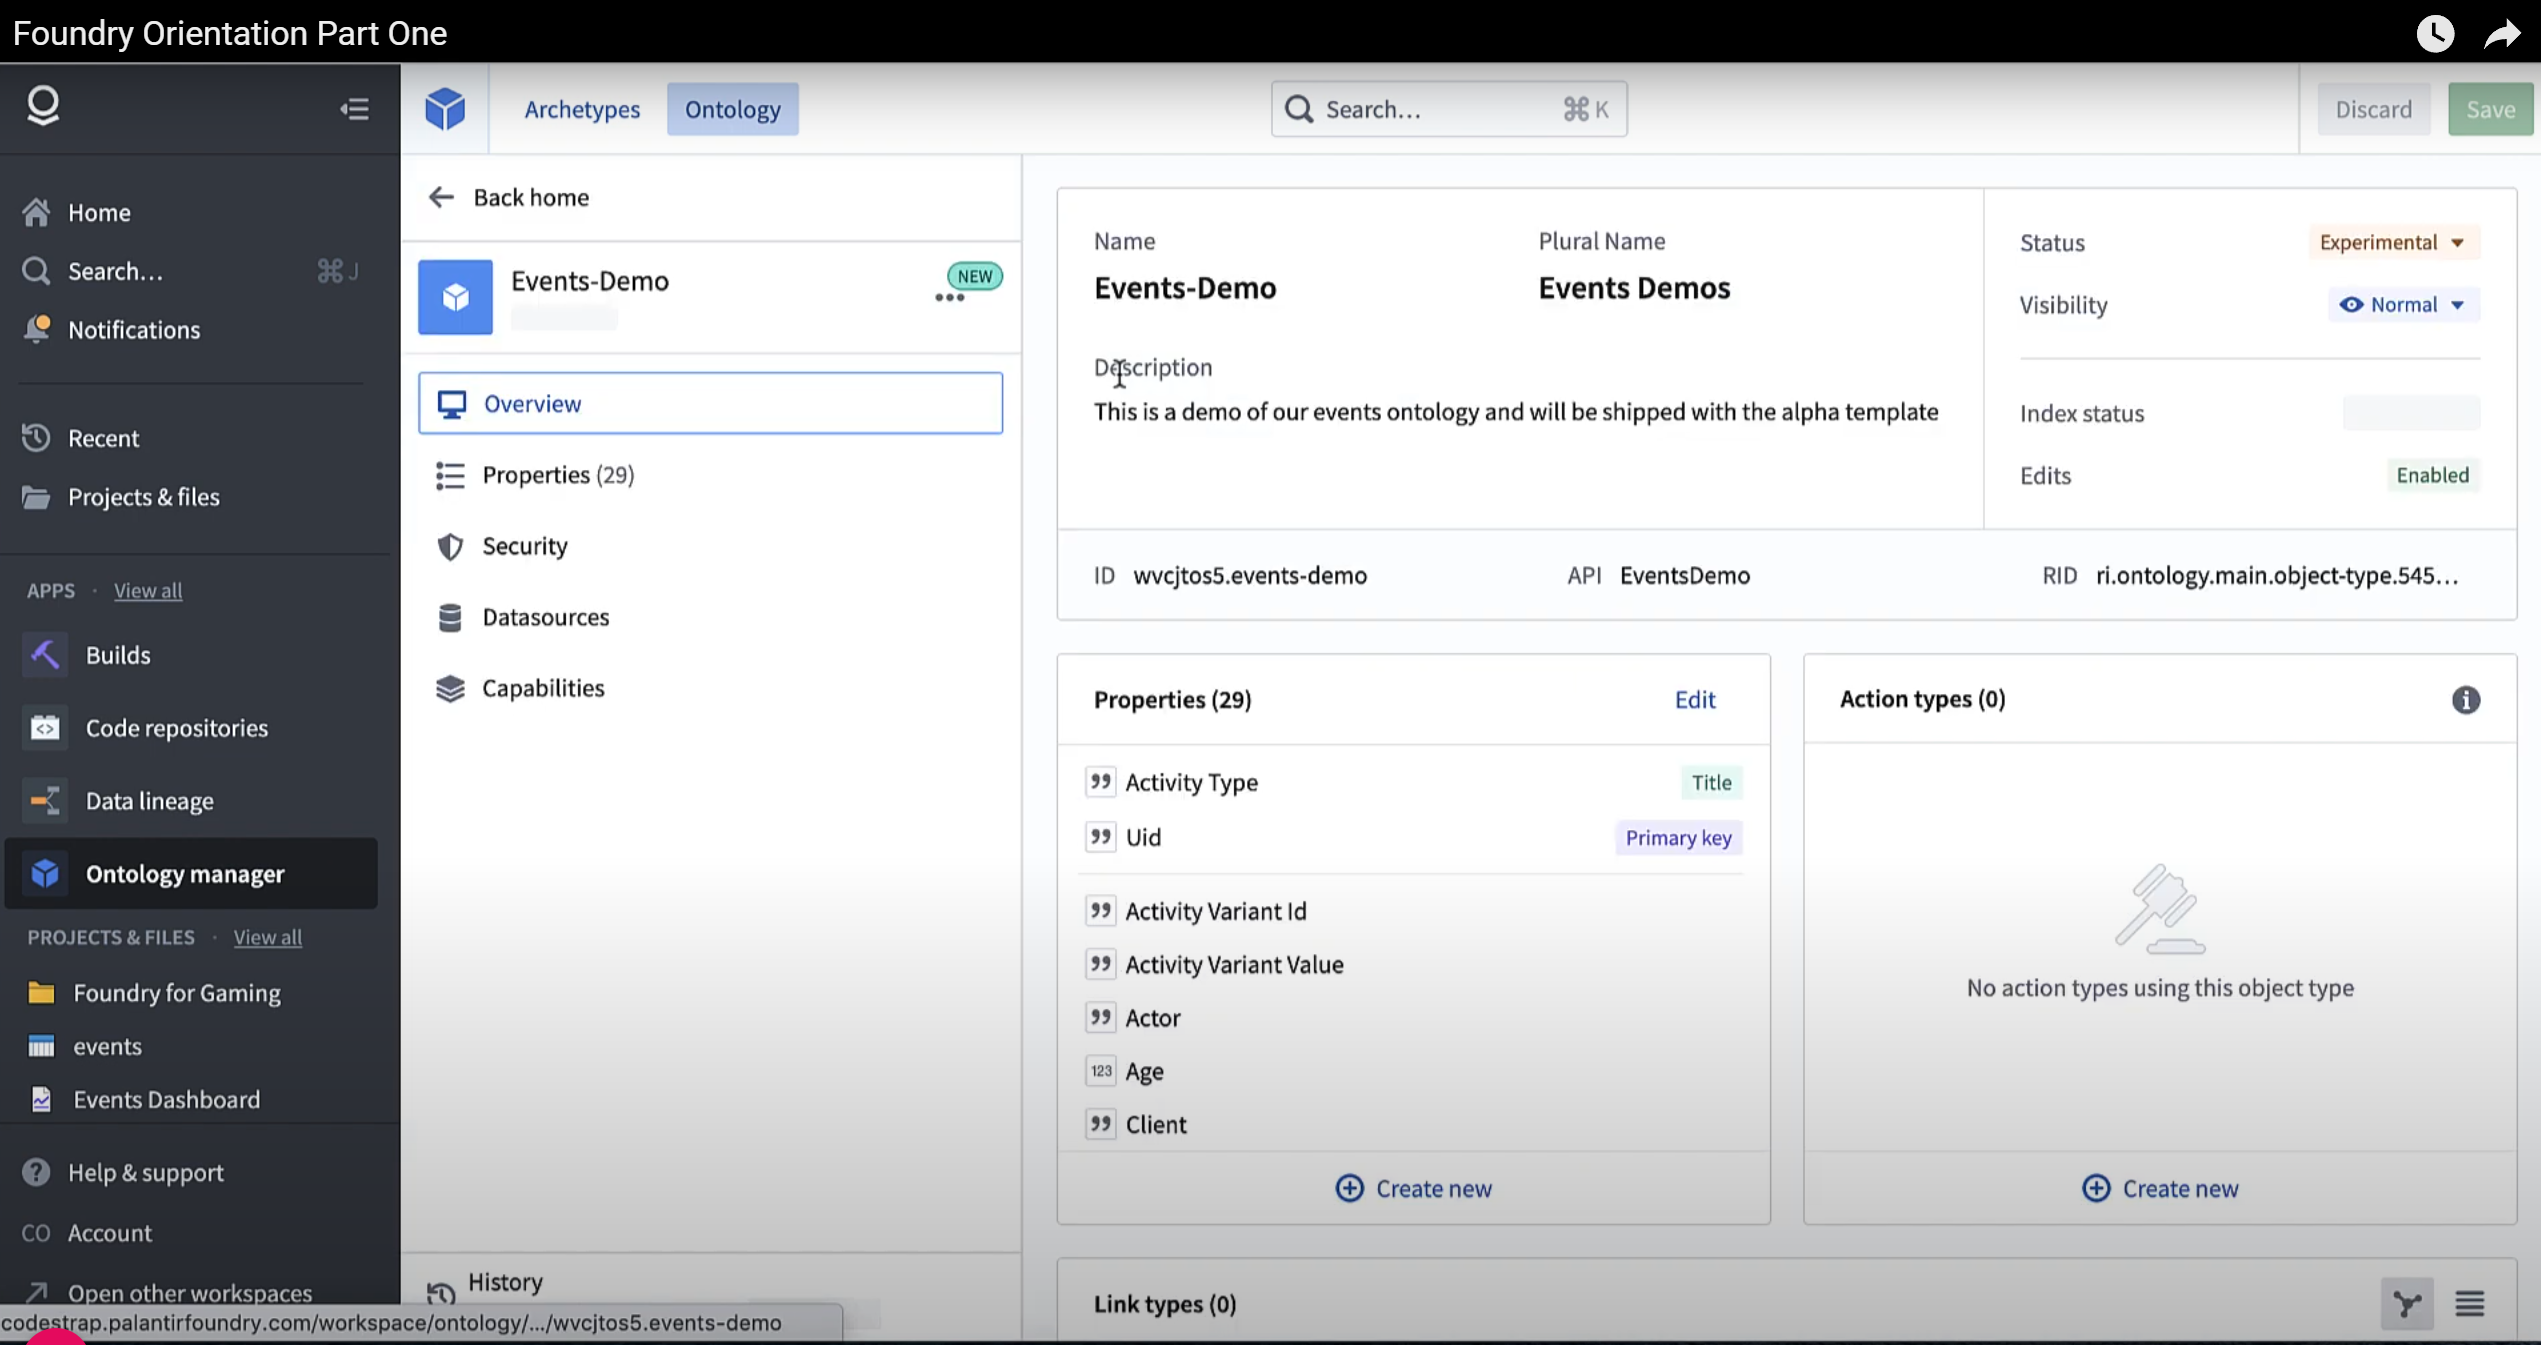Screen dimensions: 2541x1345
Task: Select Properties (29) in the left menu
Action: 710,475
